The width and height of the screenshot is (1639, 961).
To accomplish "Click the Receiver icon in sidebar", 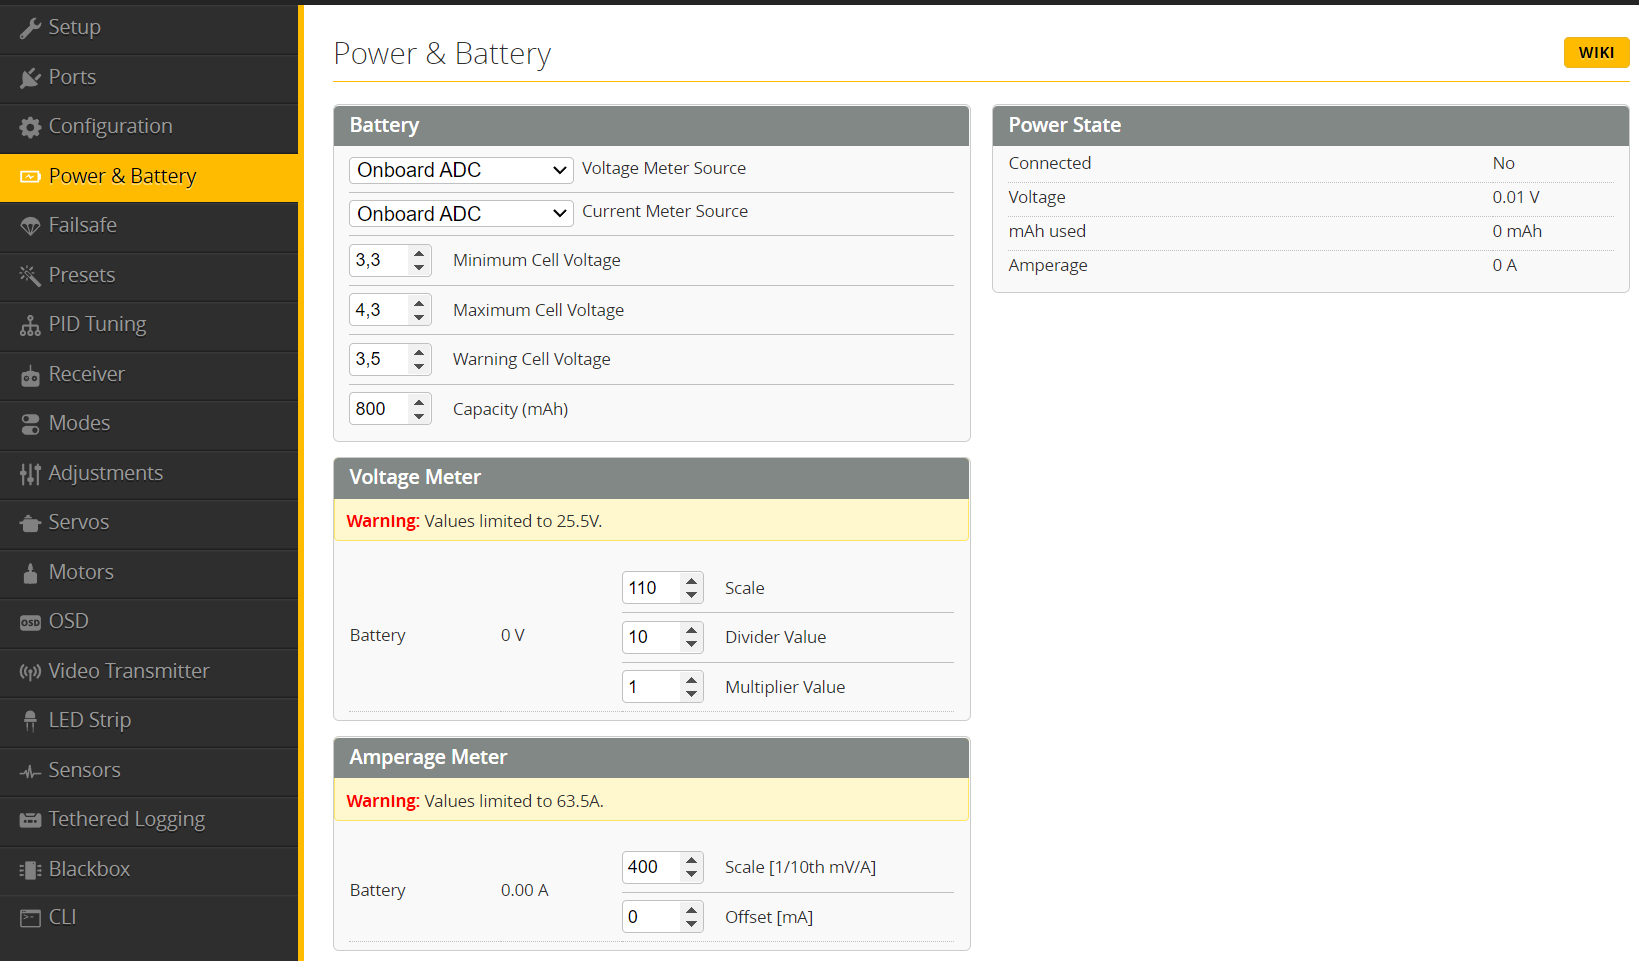I will [30, 375].
